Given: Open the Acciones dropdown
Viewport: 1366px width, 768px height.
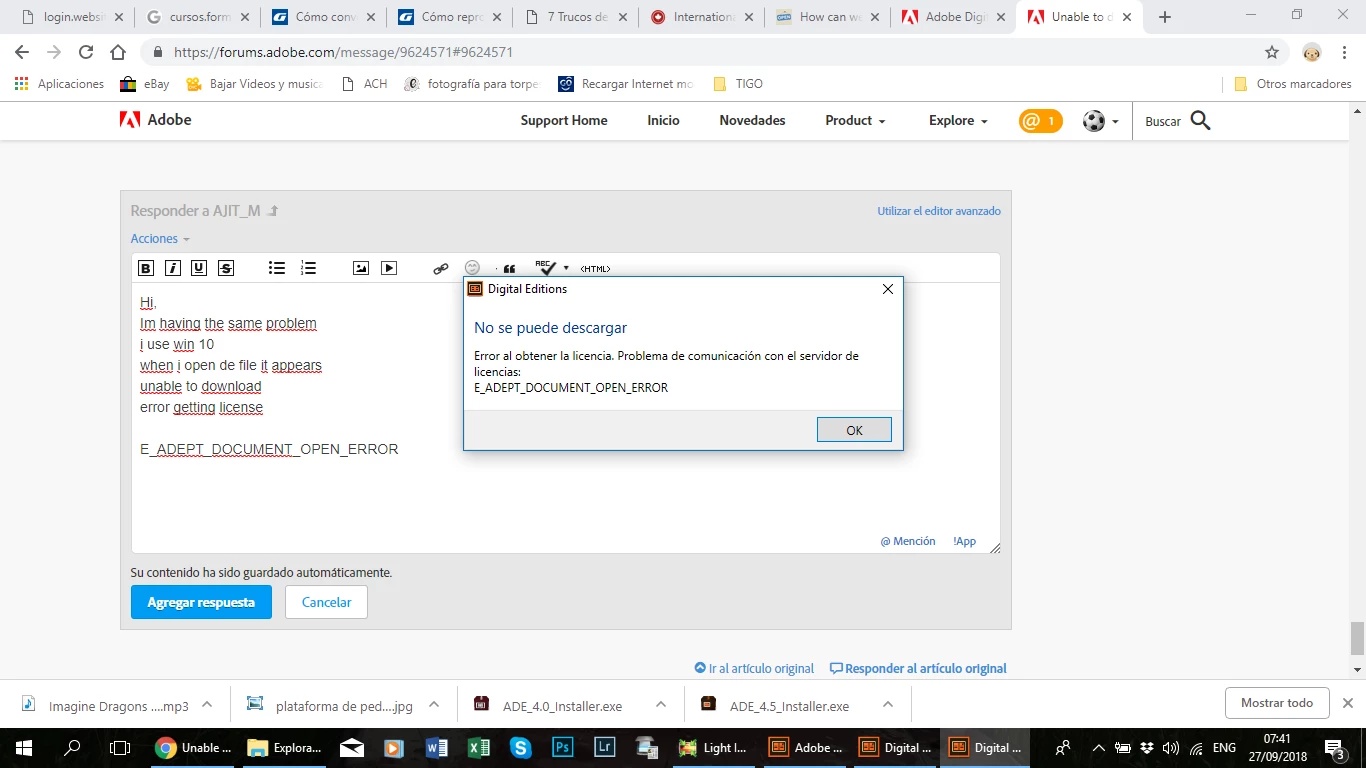Looking at the screenshot, I should coord(160,239).
